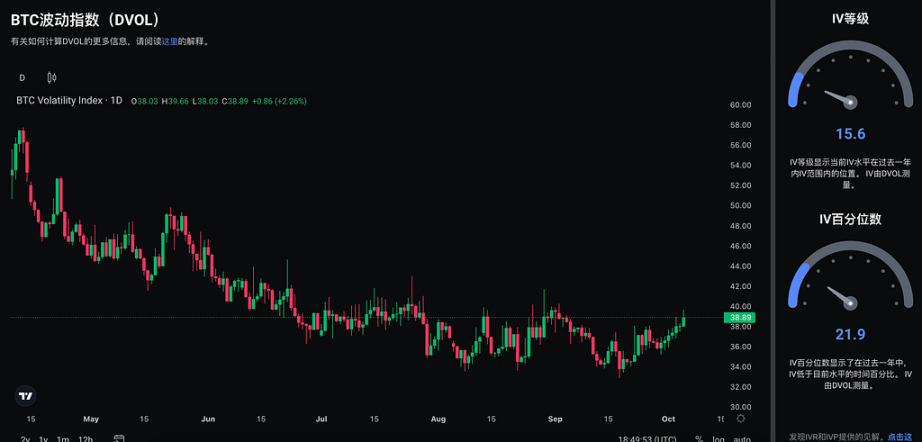Click the TradingView logo on the chart

(x=25, y=395)
